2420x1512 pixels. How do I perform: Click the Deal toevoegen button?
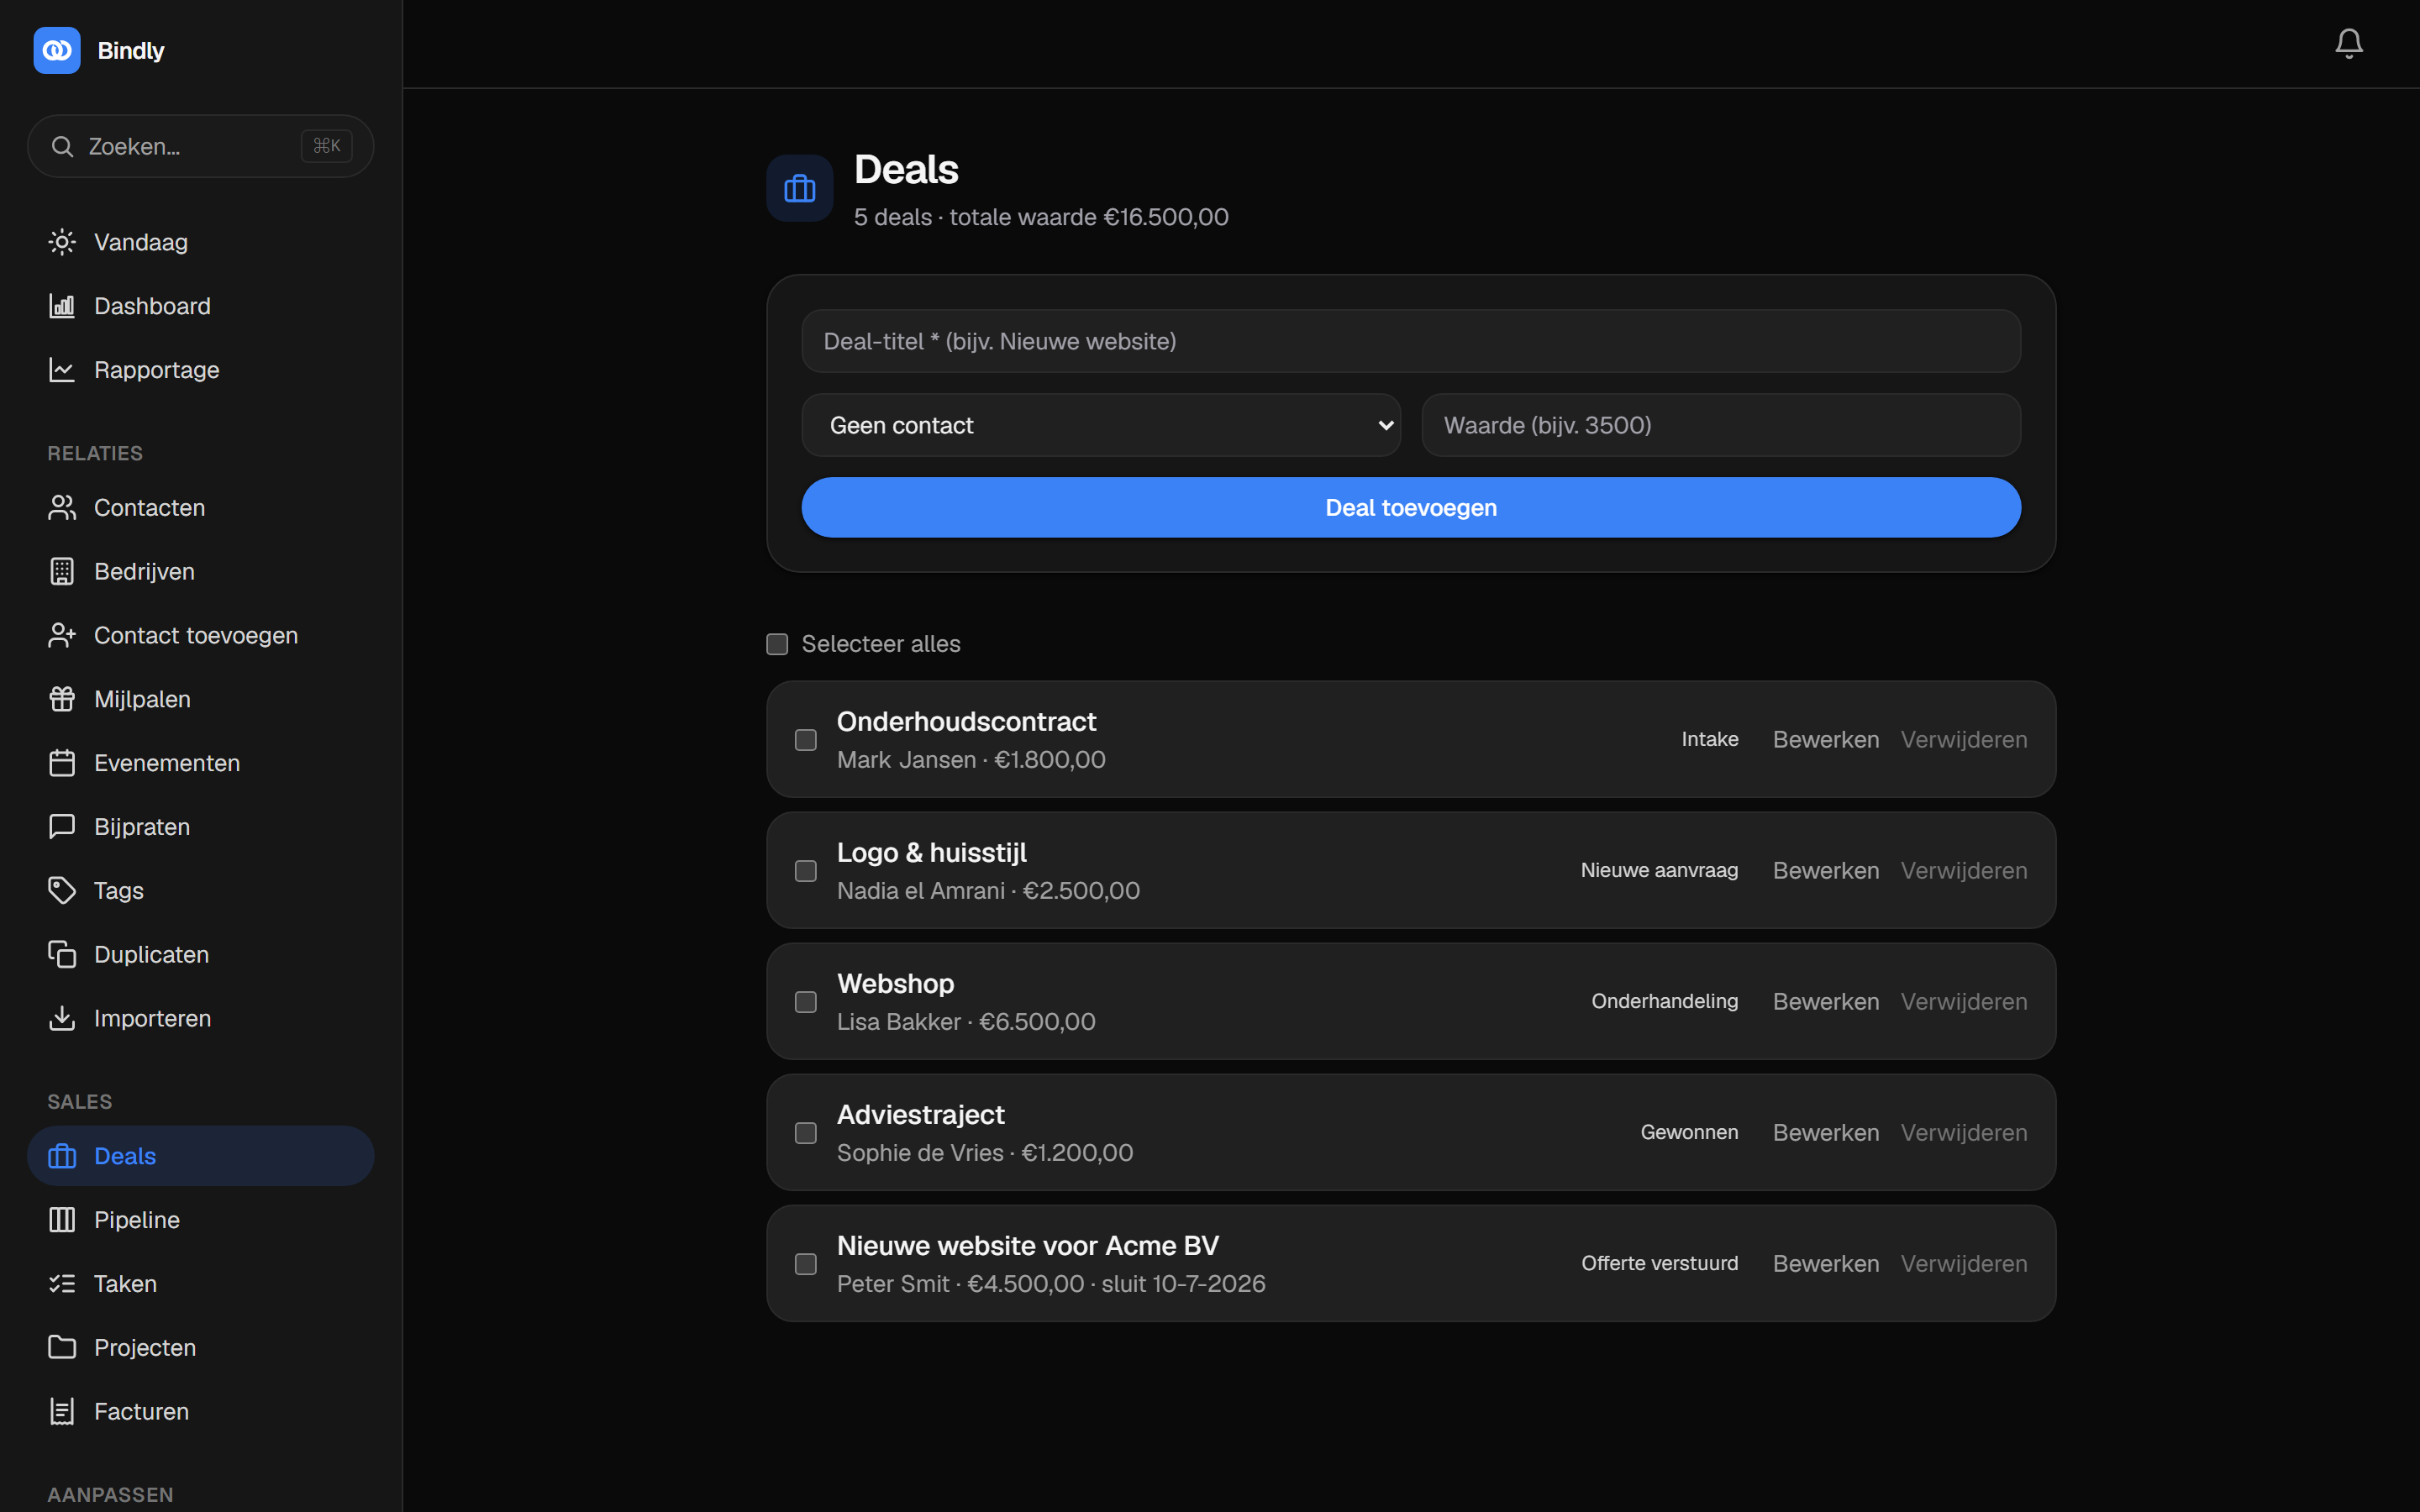tap(1411, 507)
